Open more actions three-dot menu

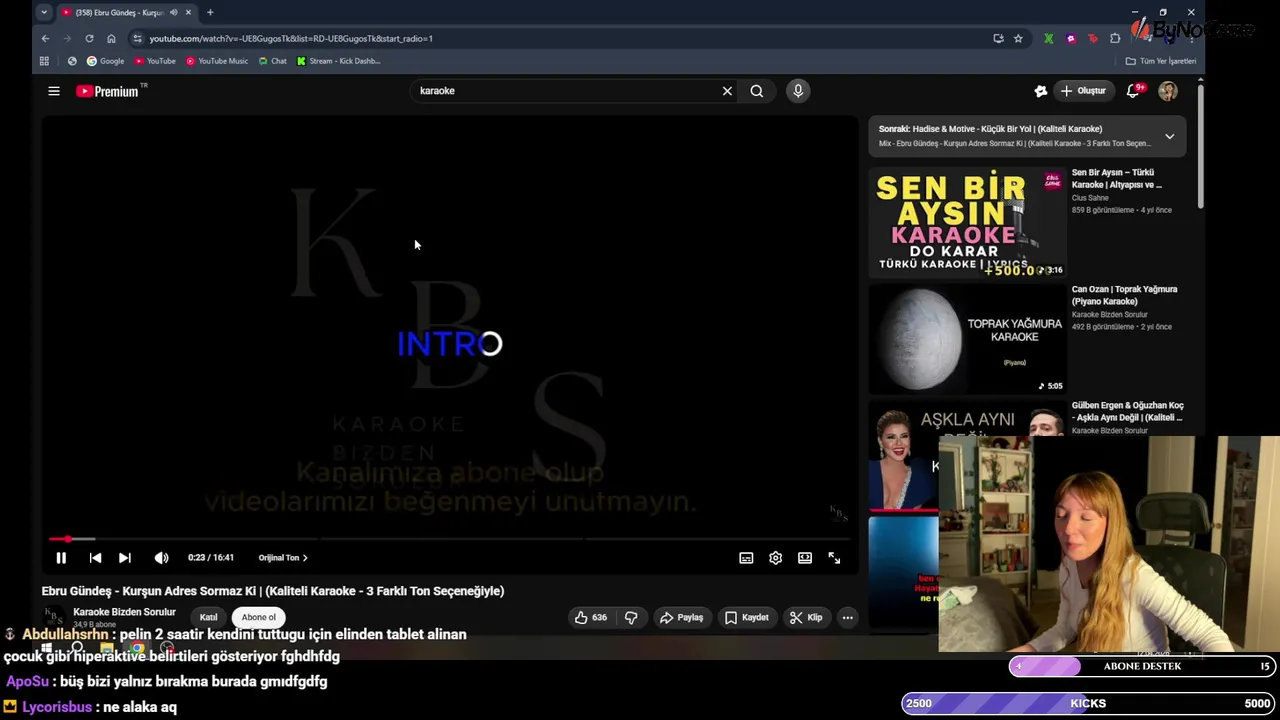tap(848, 618)
